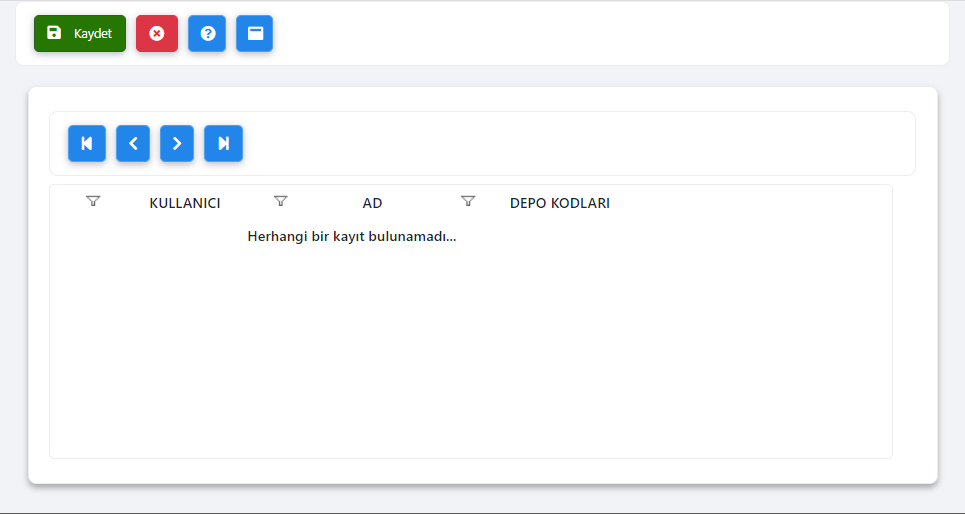Click blank header row area right of DEPO KODLARI
This screenshot has height=514, width=965.
click(750, 203)
